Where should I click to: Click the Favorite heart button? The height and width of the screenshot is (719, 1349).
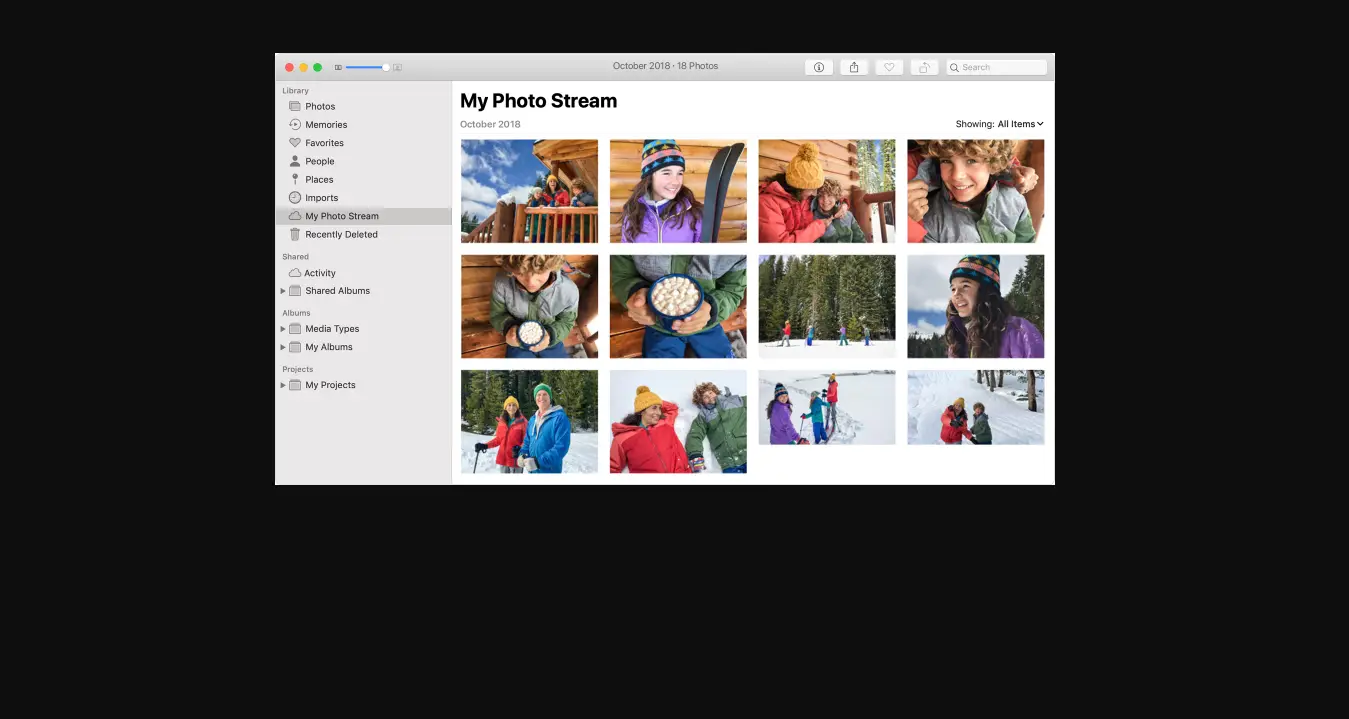[889, 67]
